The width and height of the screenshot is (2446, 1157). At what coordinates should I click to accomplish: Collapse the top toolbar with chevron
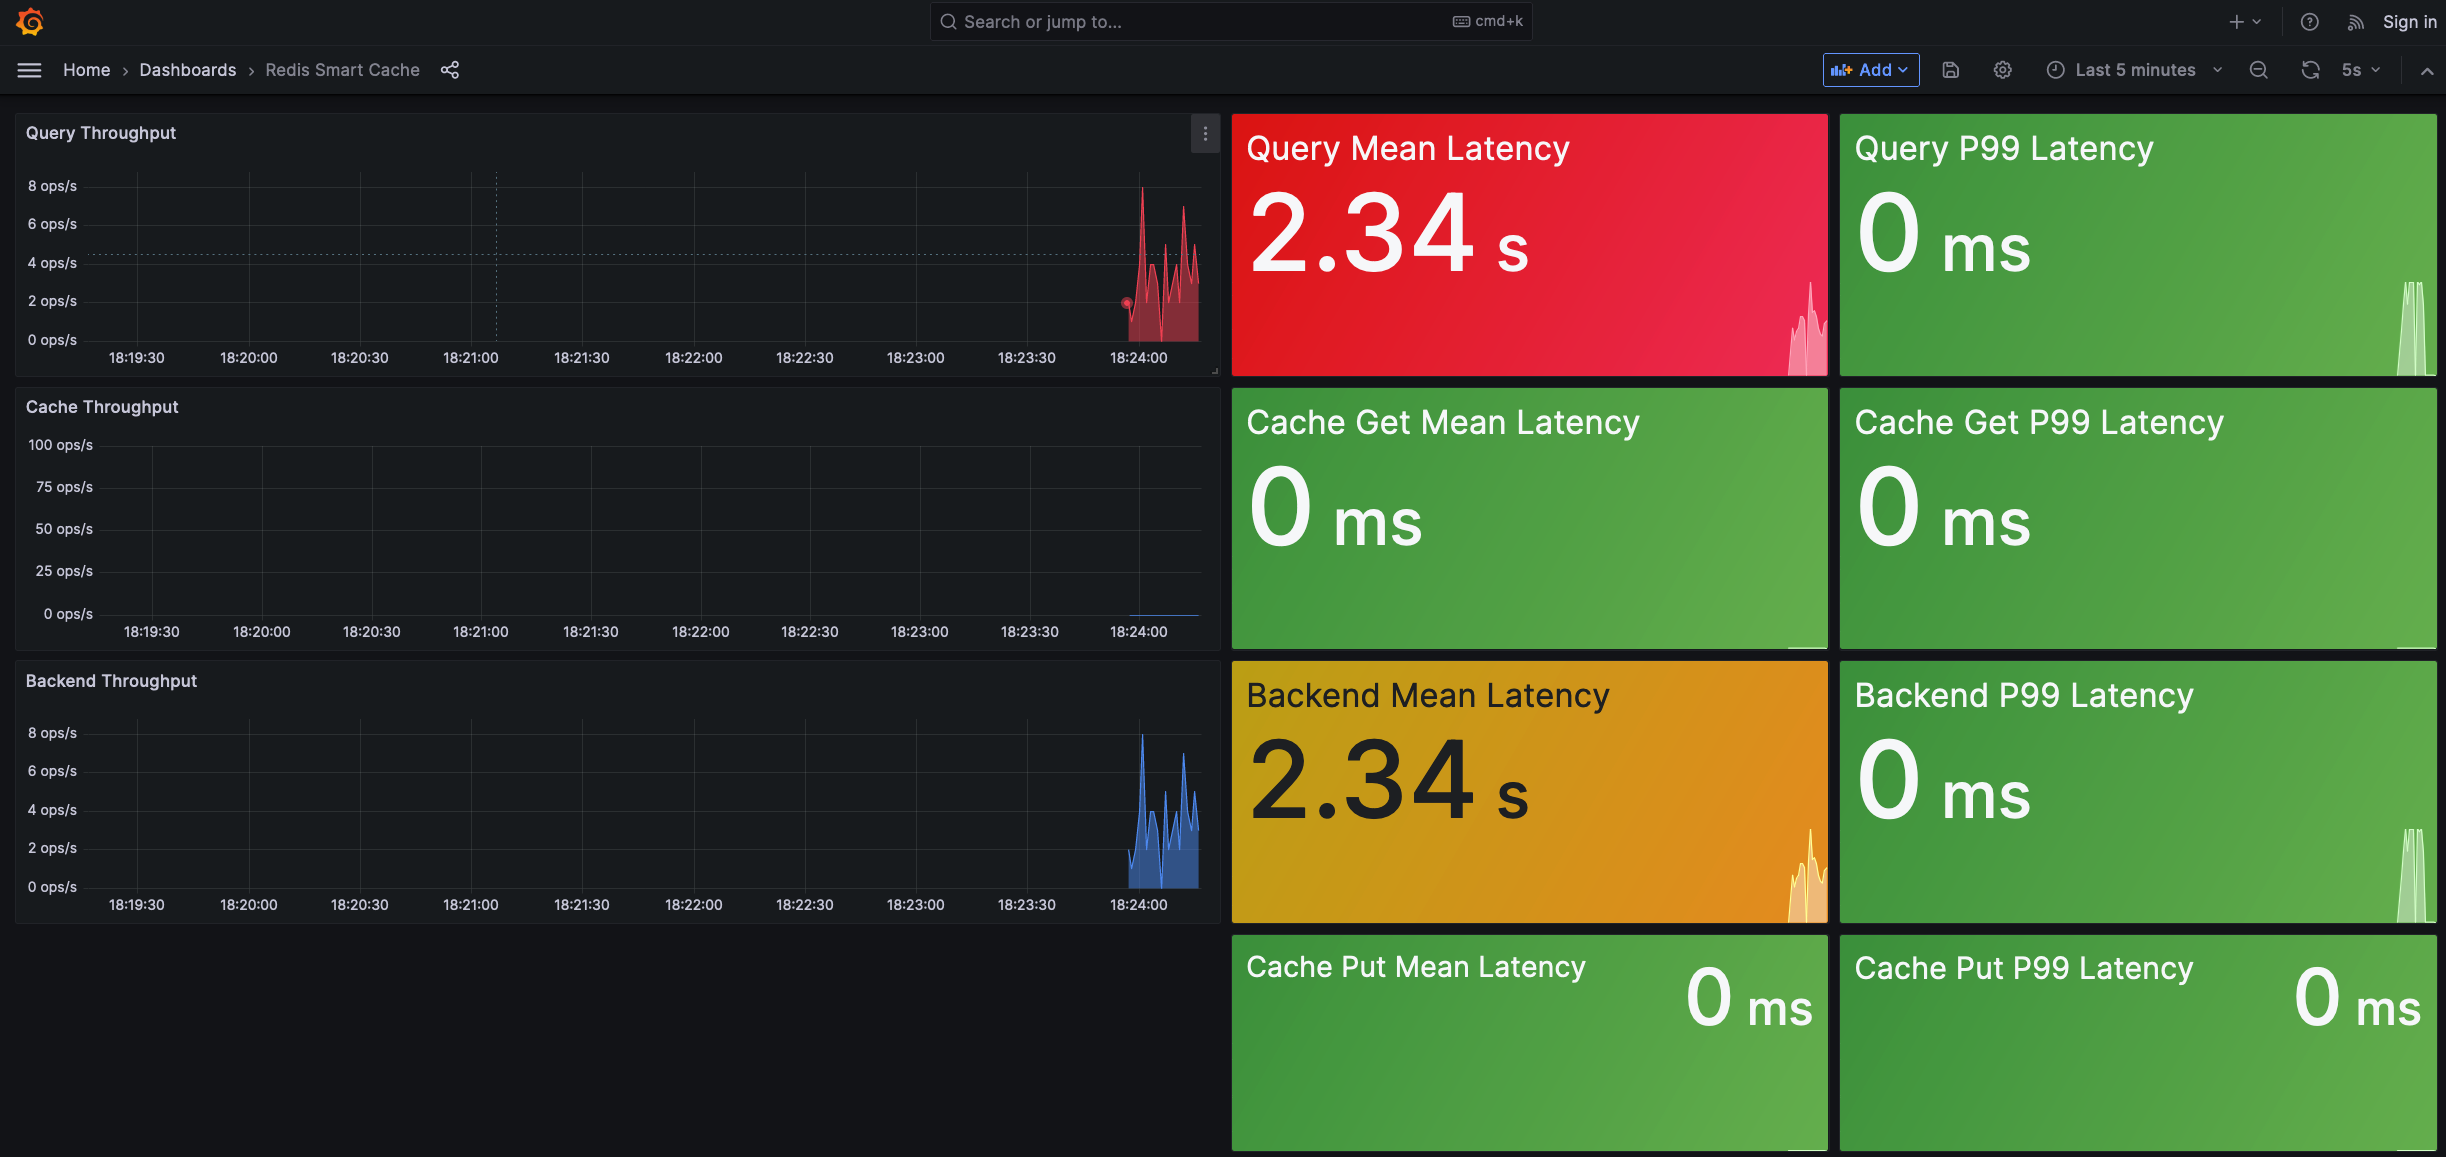pos(2426,70)
